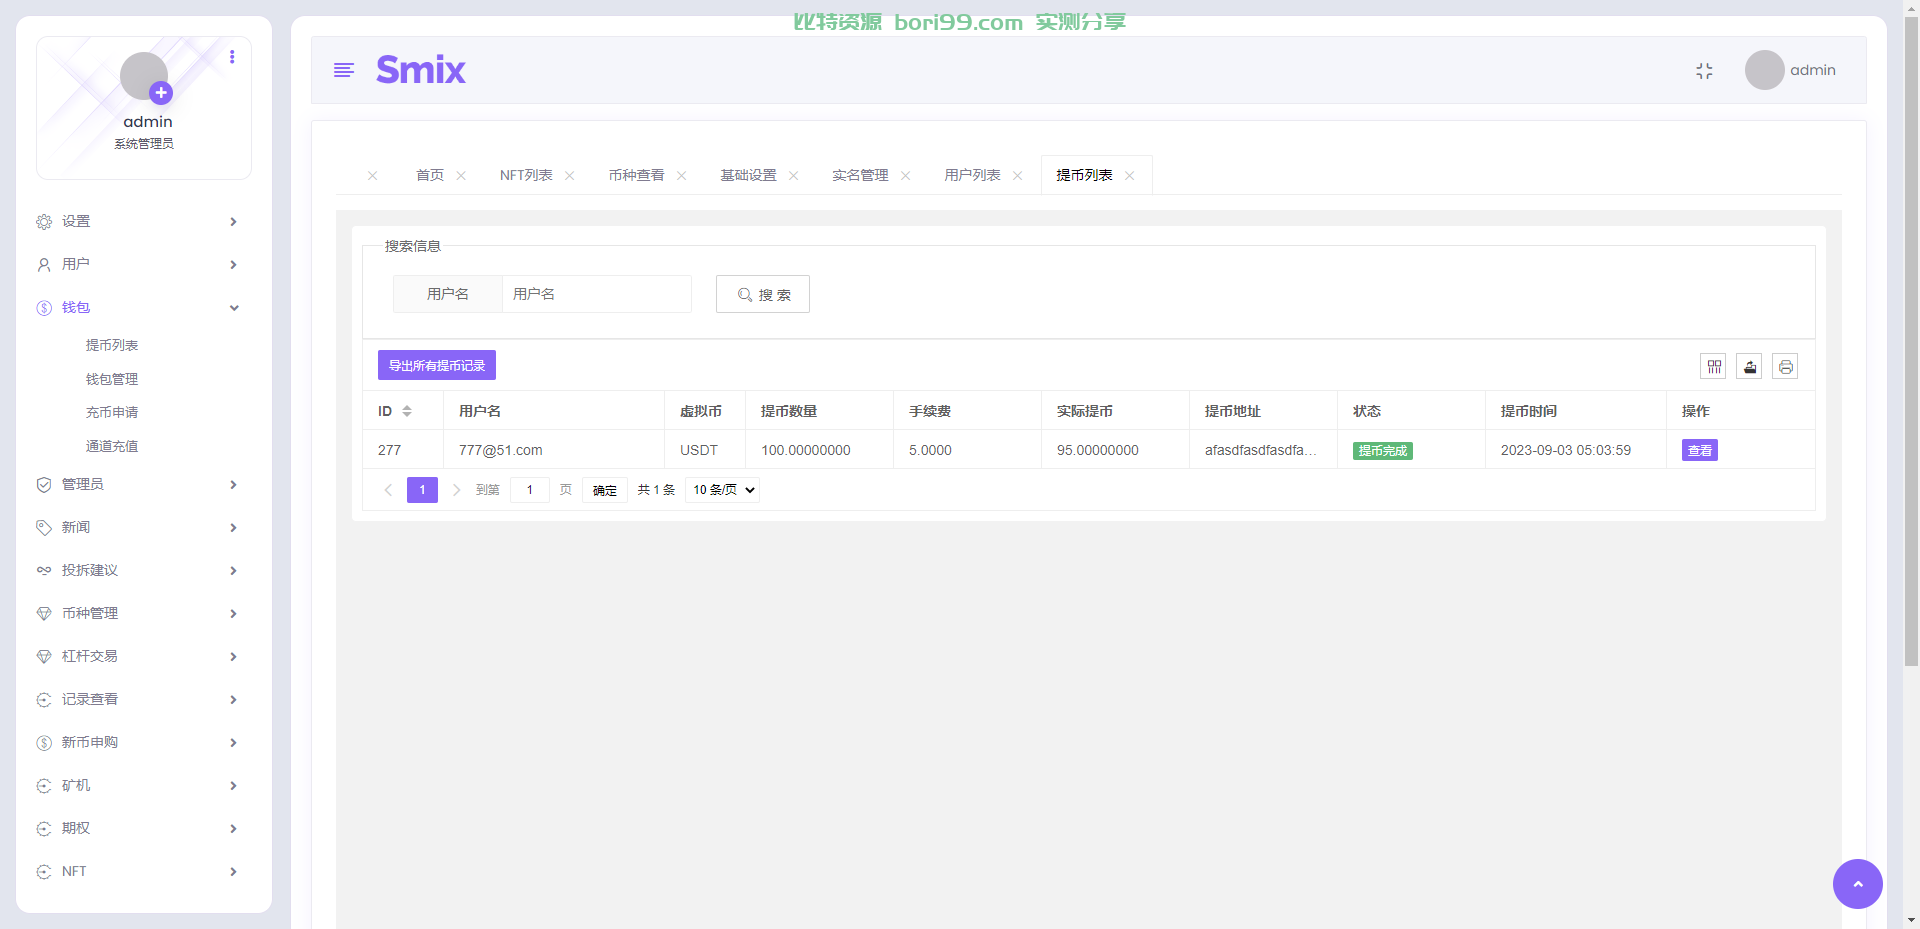Viewport: 1920px width, 929px height.
Task: Click the 设置 gear icon in sidebar
Action: 44,222
